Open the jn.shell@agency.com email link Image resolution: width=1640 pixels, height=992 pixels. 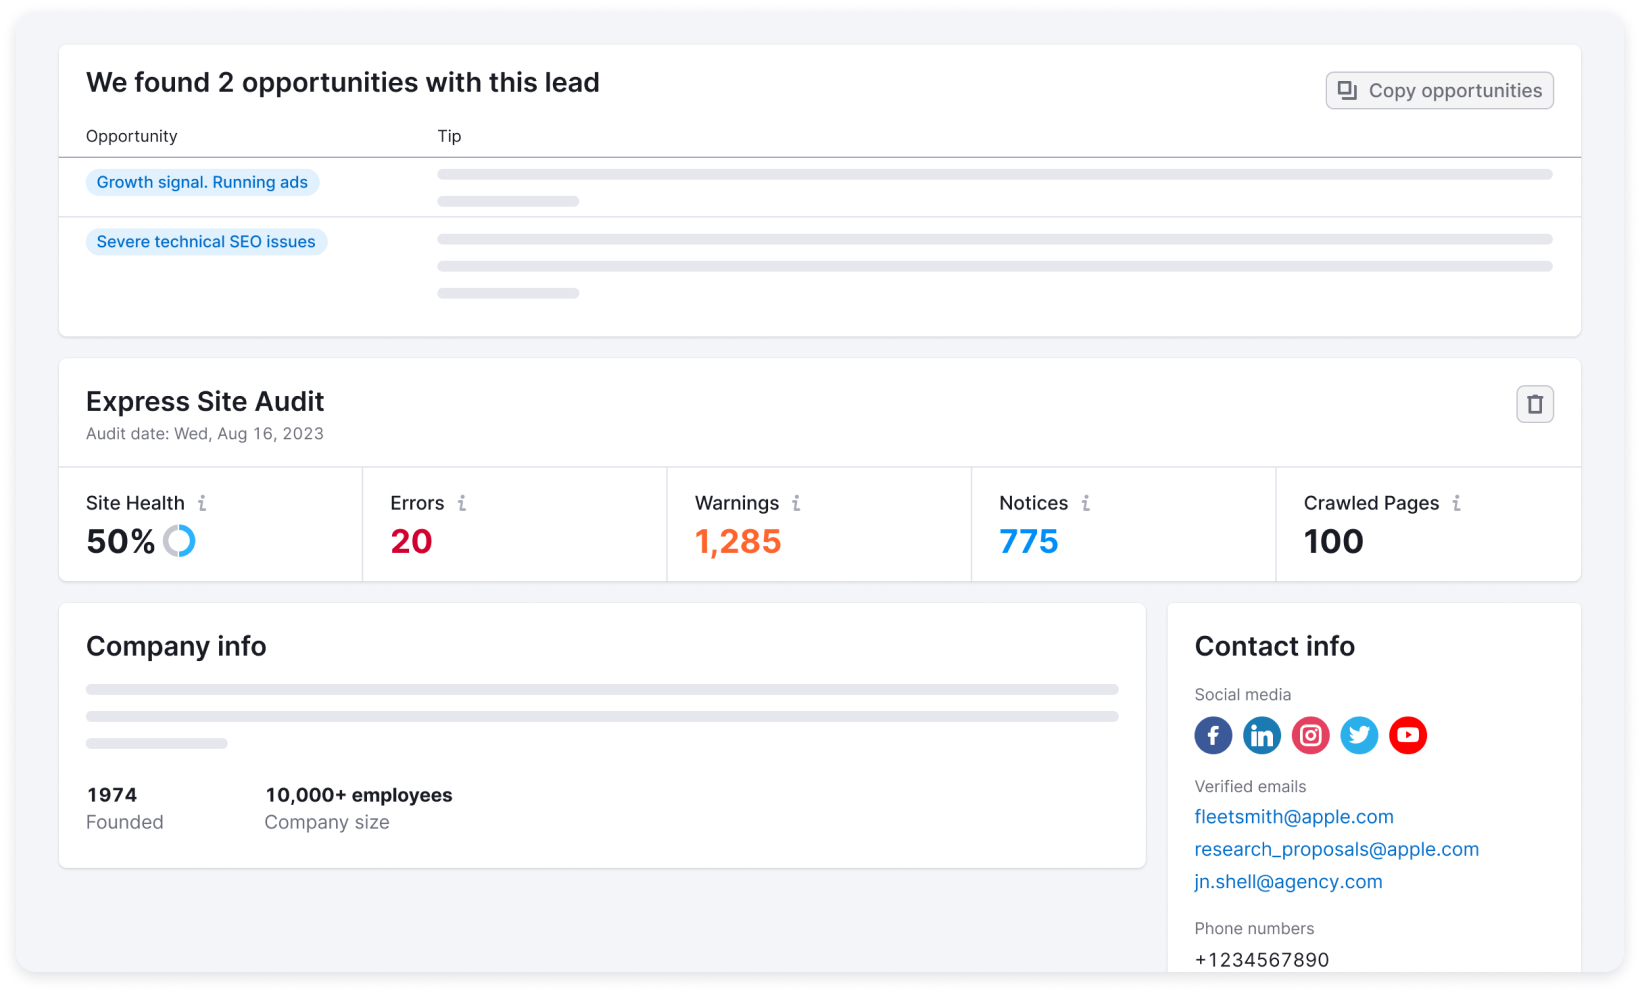[x=1288, y=882]
